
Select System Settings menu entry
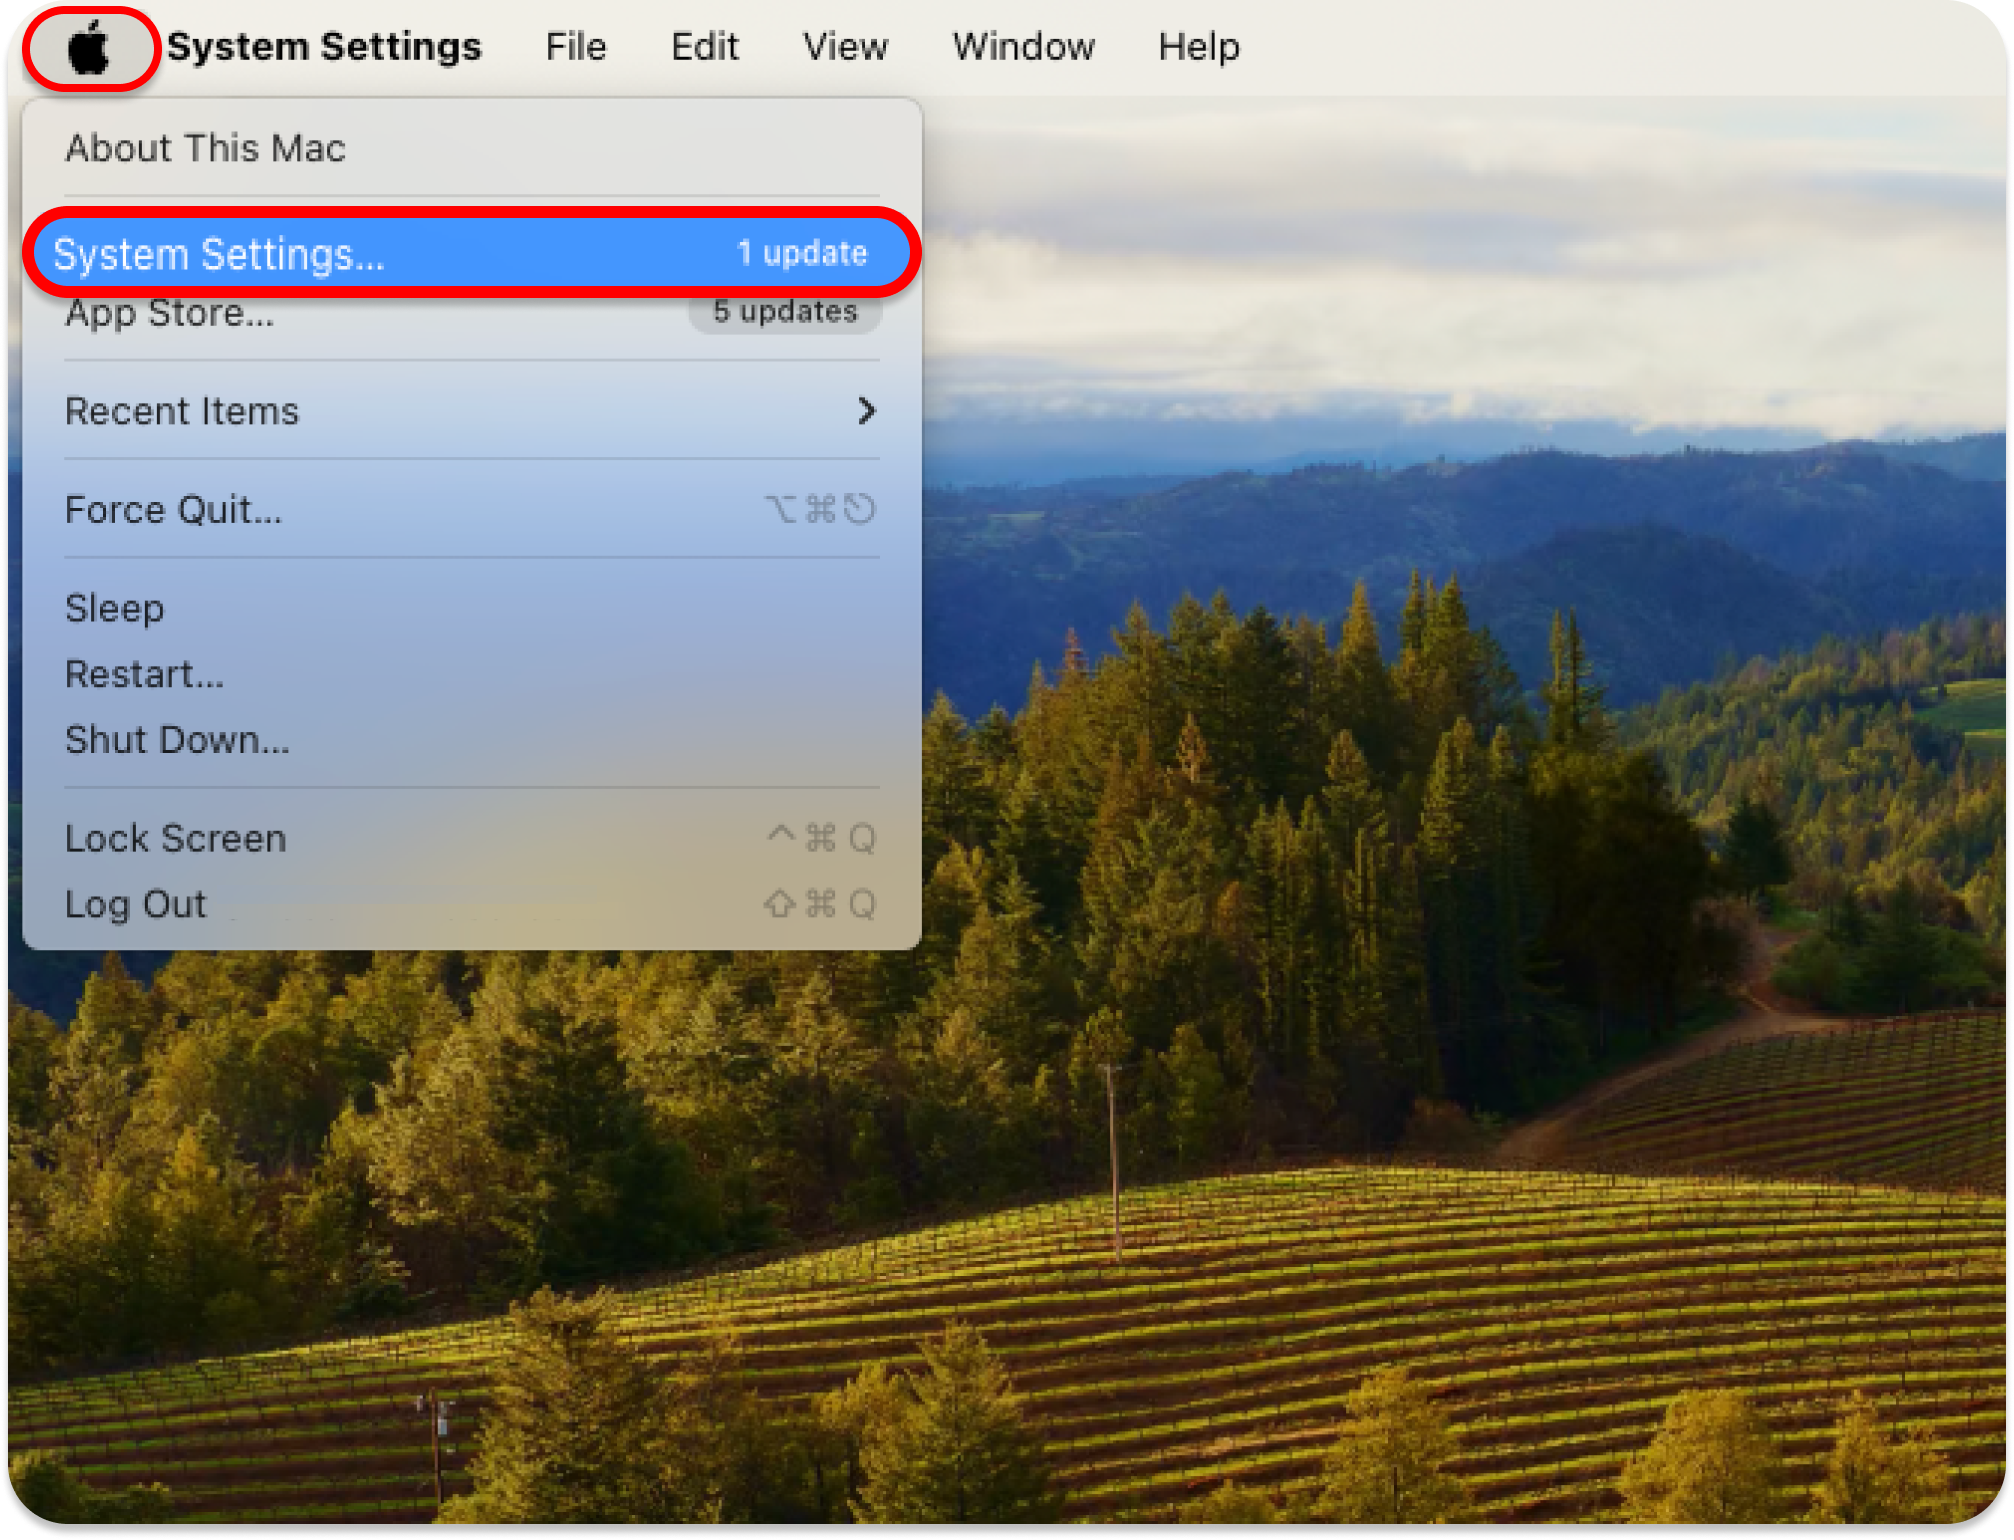click(x=219, y=254)
